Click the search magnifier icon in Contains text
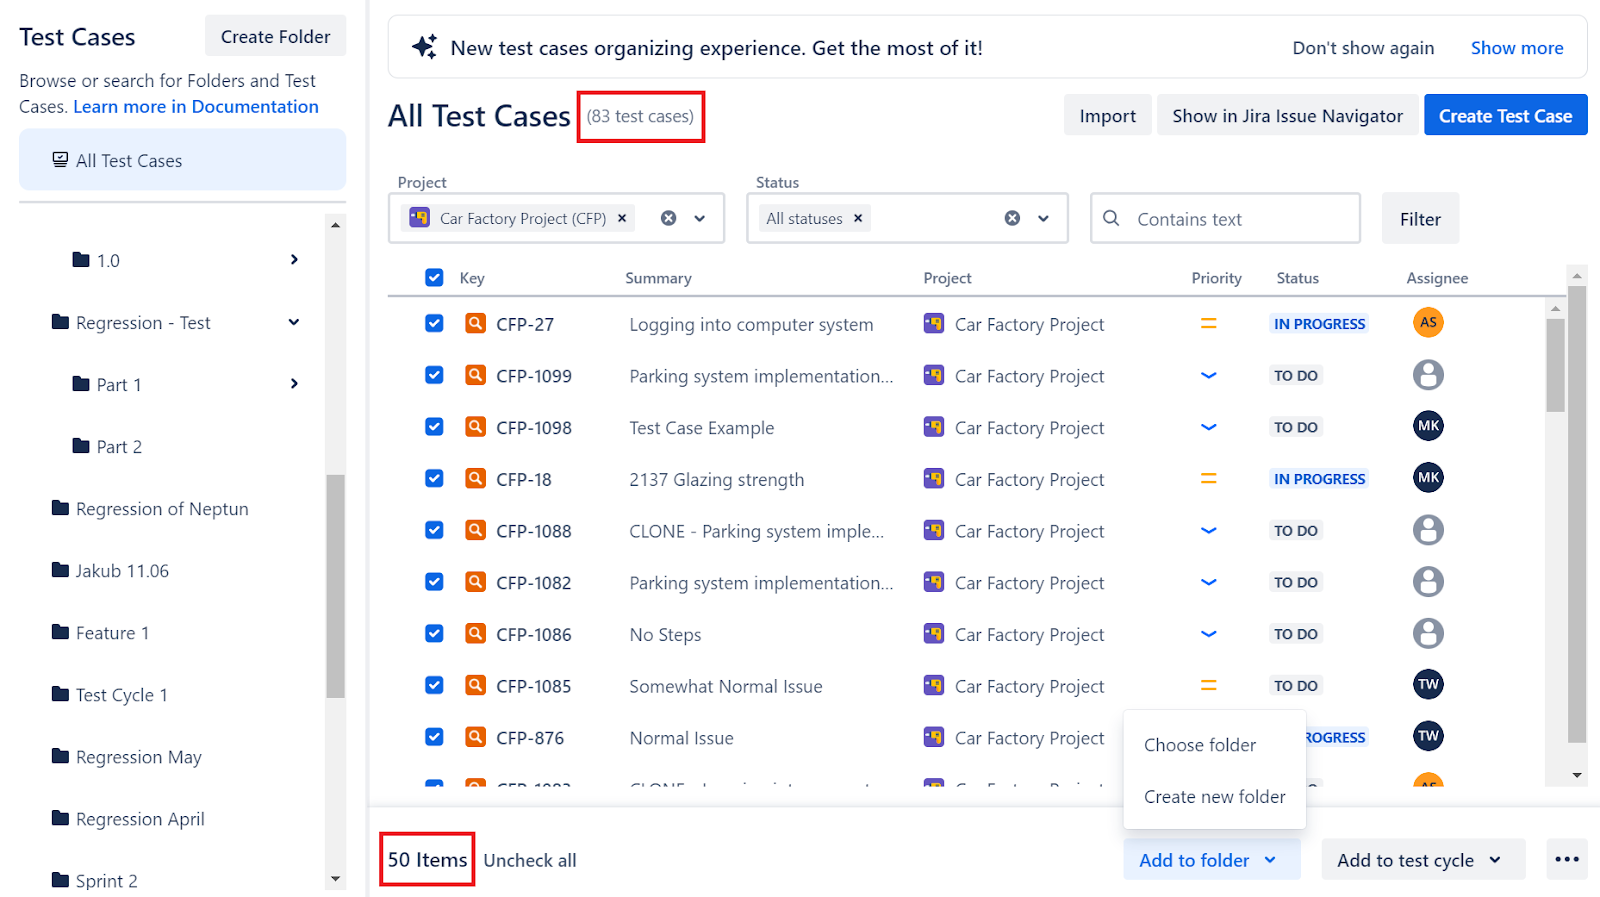 click(x=1111, y=218)
